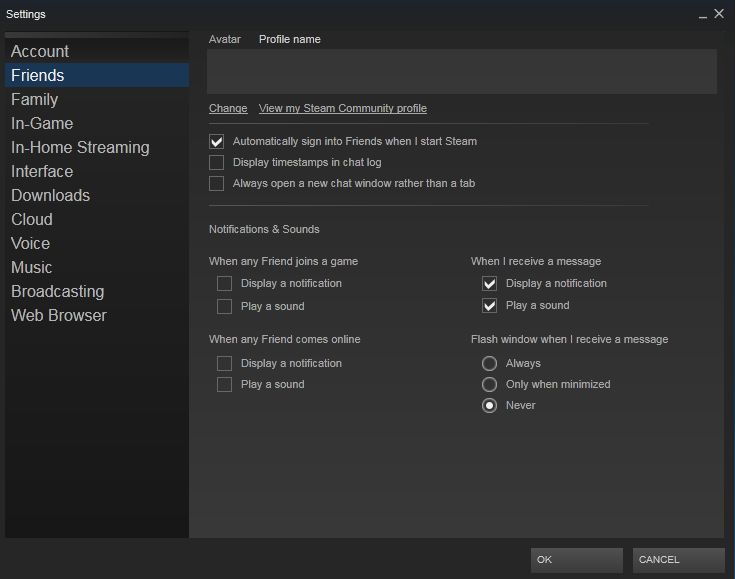Select Voice in the sidebar
Image resolution: width=735 pixels, height=579 pixels.
pyautogui.click(x=31, y=243)
